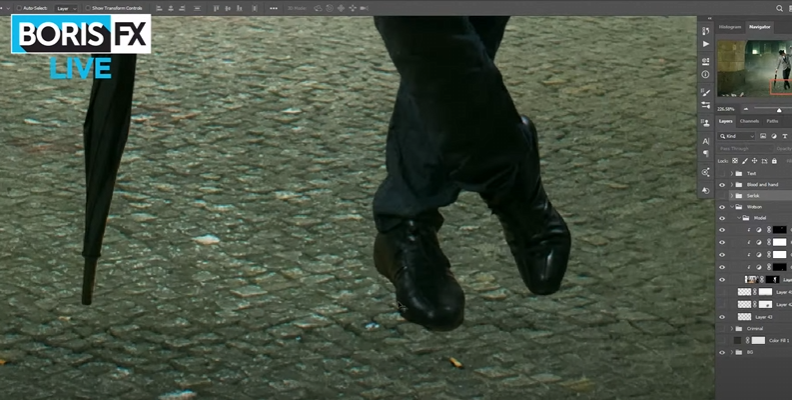
Task: Open the Kind filter dropdown
Action: click(737, 136)
